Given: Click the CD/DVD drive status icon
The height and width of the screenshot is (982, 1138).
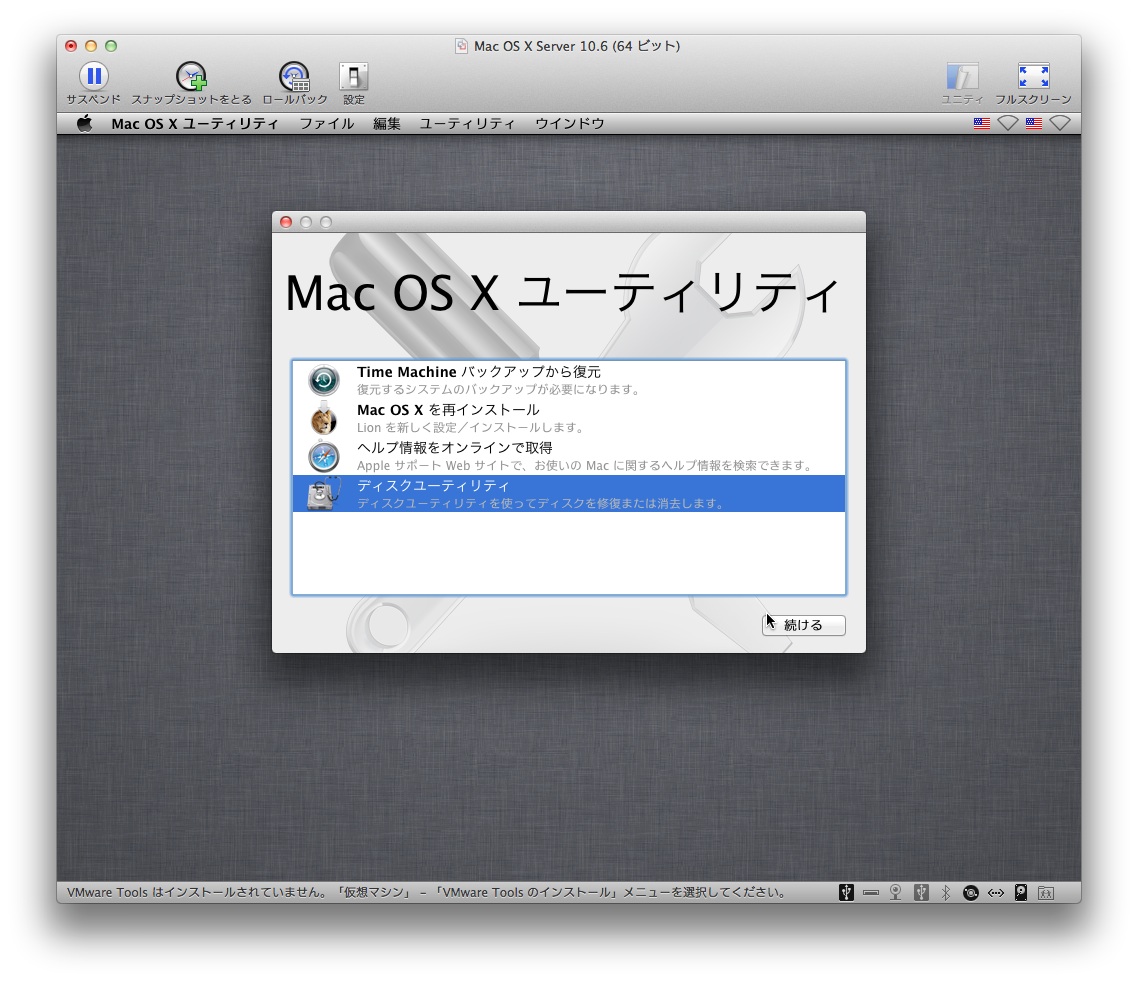Looking at the screenshot, I should (970, 893).
